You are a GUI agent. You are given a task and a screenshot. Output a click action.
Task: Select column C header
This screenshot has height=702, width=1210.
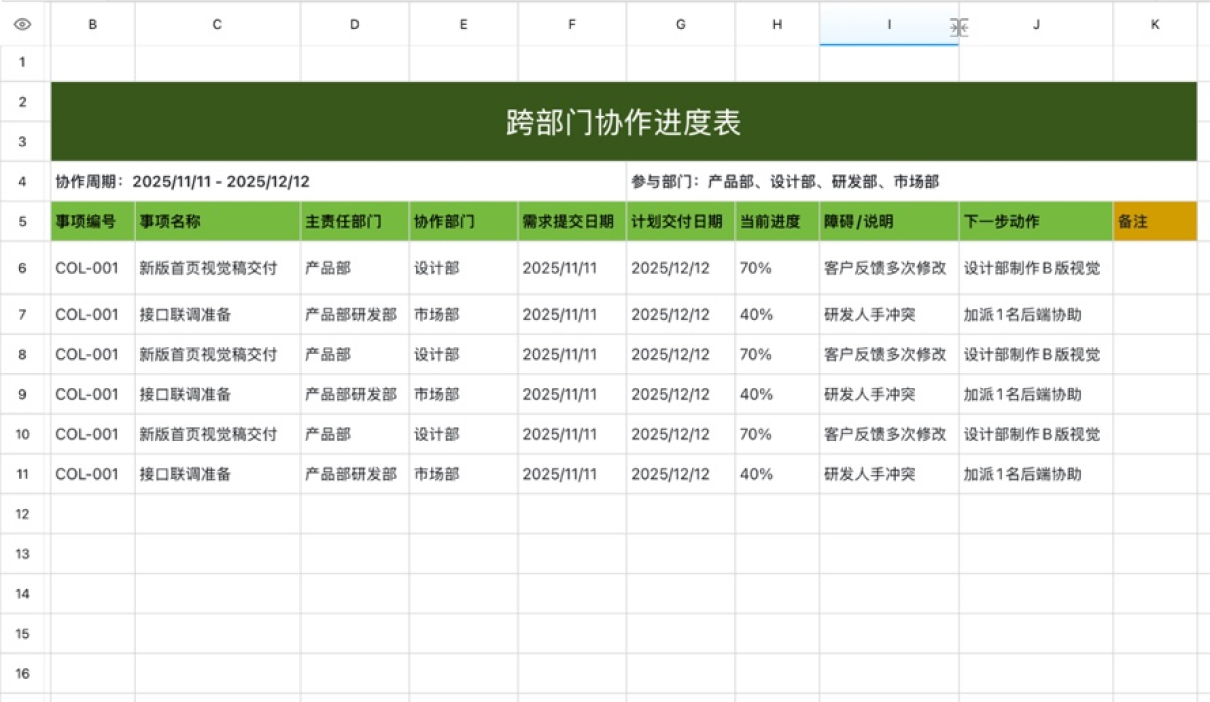217,26
